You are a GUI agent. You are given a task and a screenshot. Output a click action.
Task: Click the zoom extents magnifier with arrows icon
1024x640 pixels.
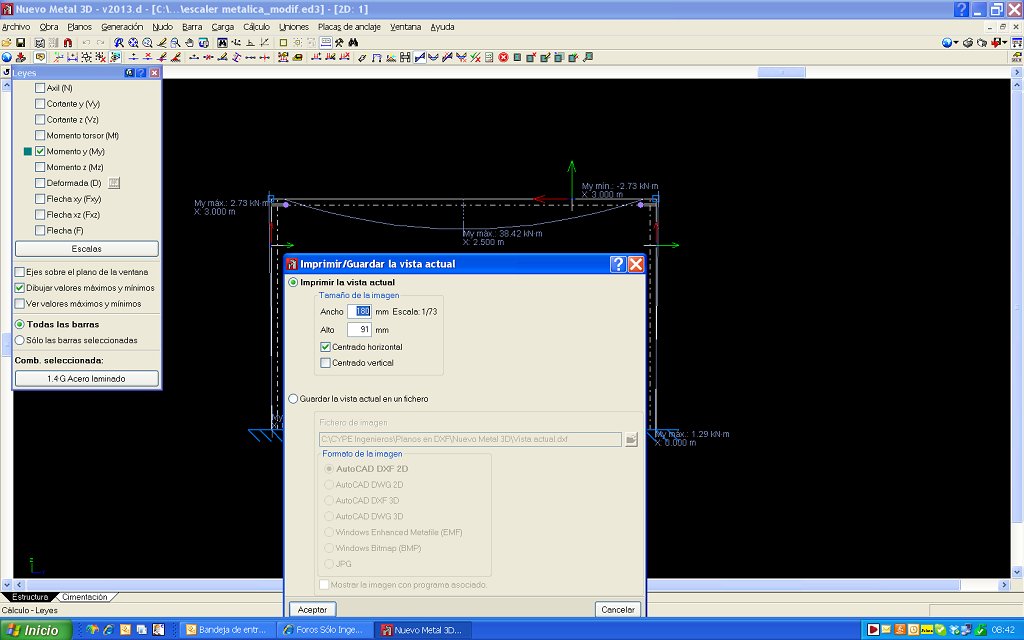point(133,42)
